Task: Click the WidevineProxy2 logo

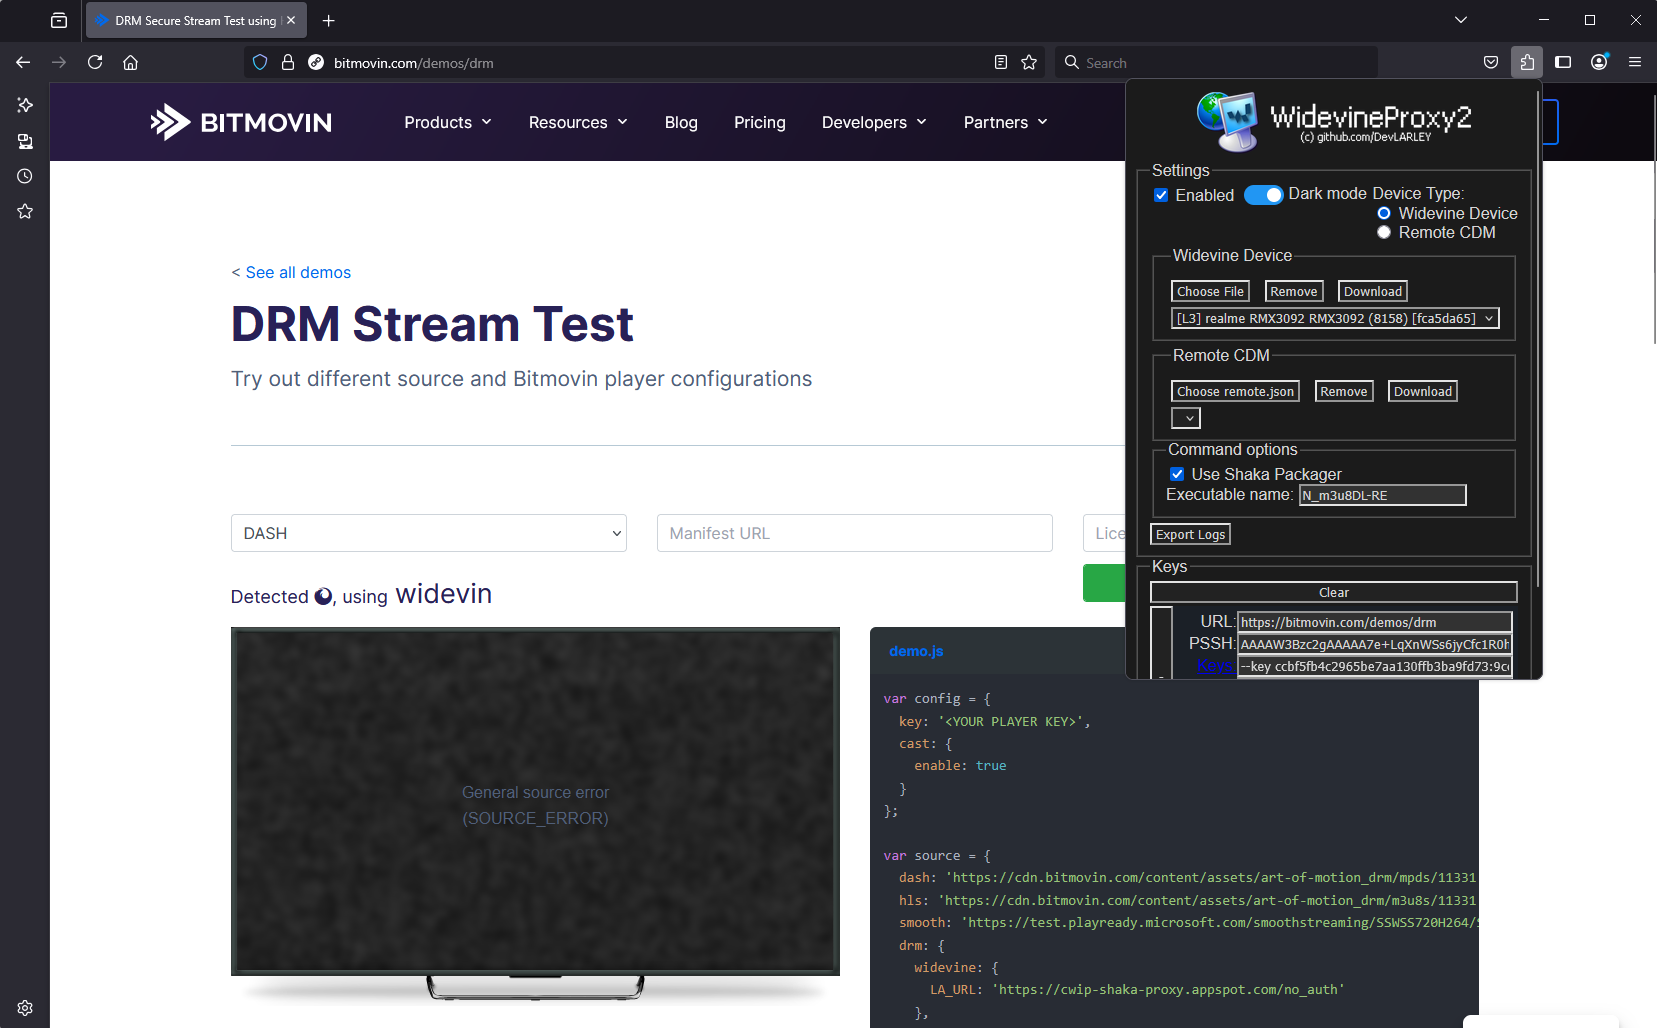Action: [1334, 121]
